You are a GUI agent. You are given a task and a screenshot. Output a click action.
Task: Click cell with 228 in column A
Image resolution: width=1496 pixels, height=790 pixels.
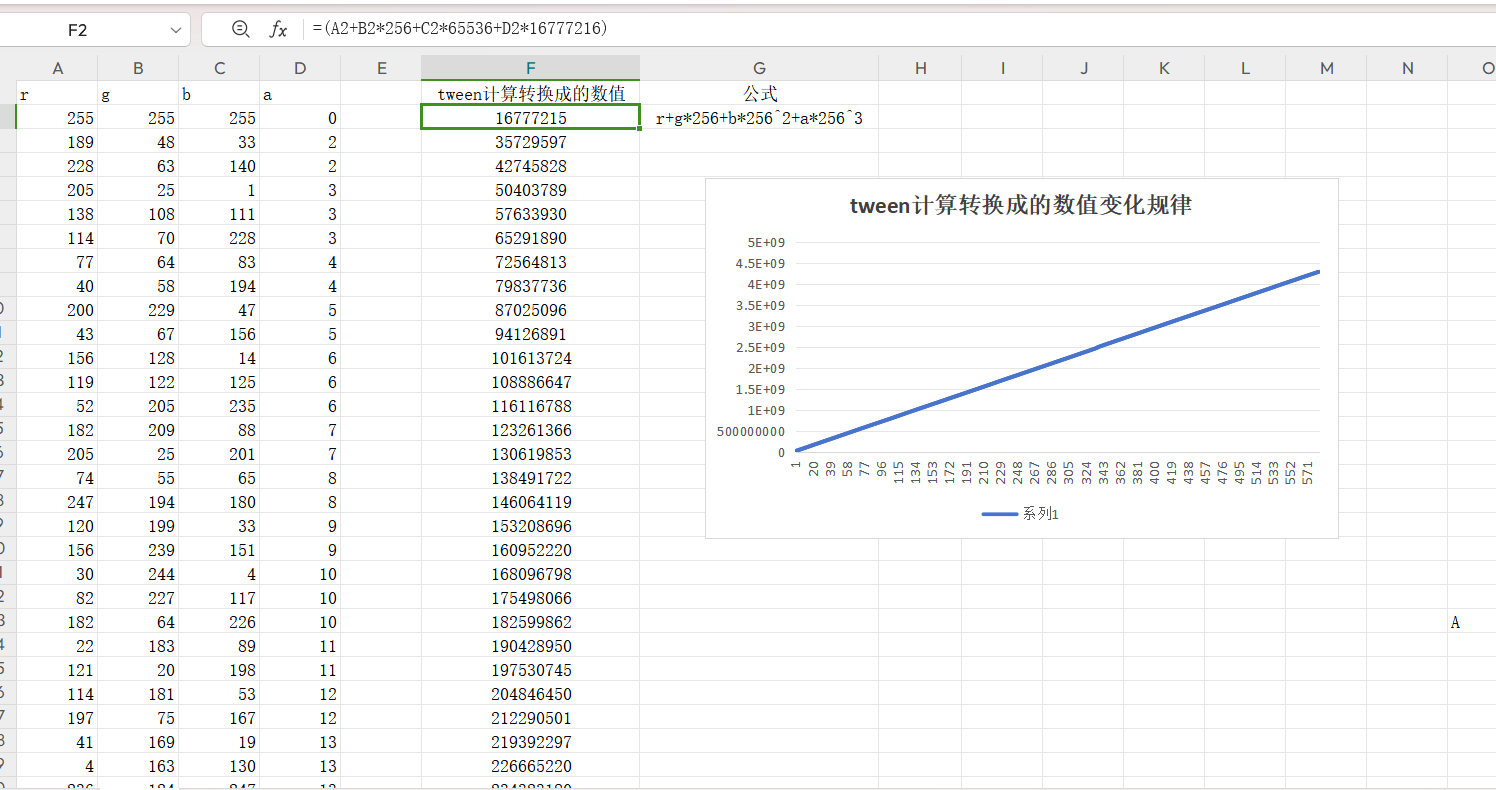tap(57, 166)
